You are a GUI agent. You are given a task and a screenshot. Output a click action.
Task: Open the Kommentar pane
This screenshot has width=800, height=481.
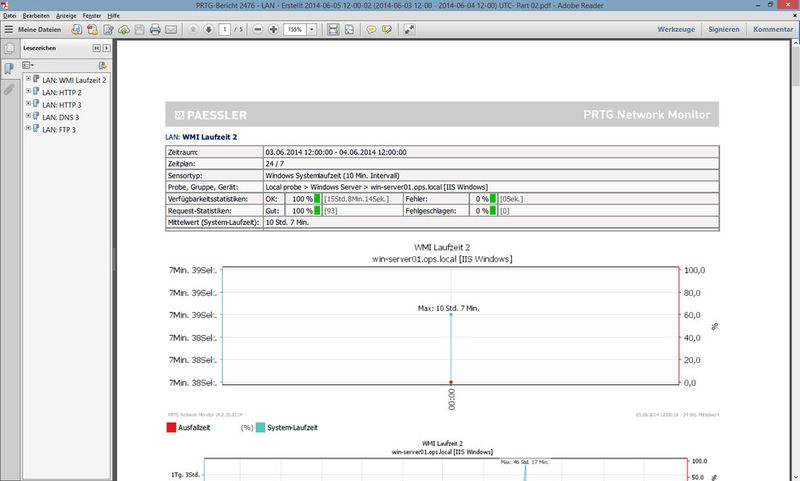coord(772,30)
